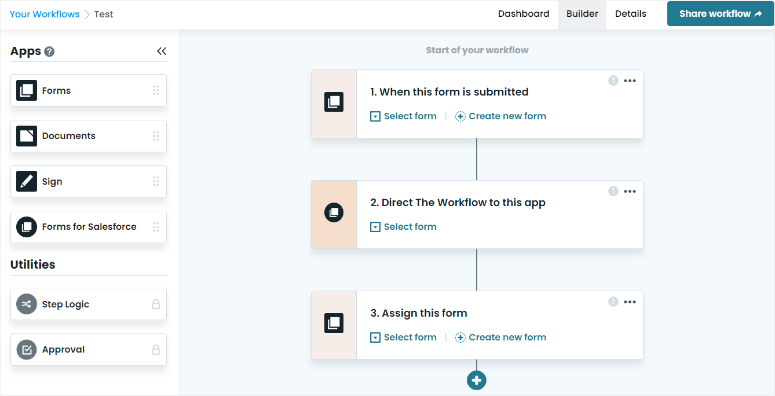The image size is (775, 396).
Task: Click warning icon on step 3 card
Action: click(x=613, y=302)
